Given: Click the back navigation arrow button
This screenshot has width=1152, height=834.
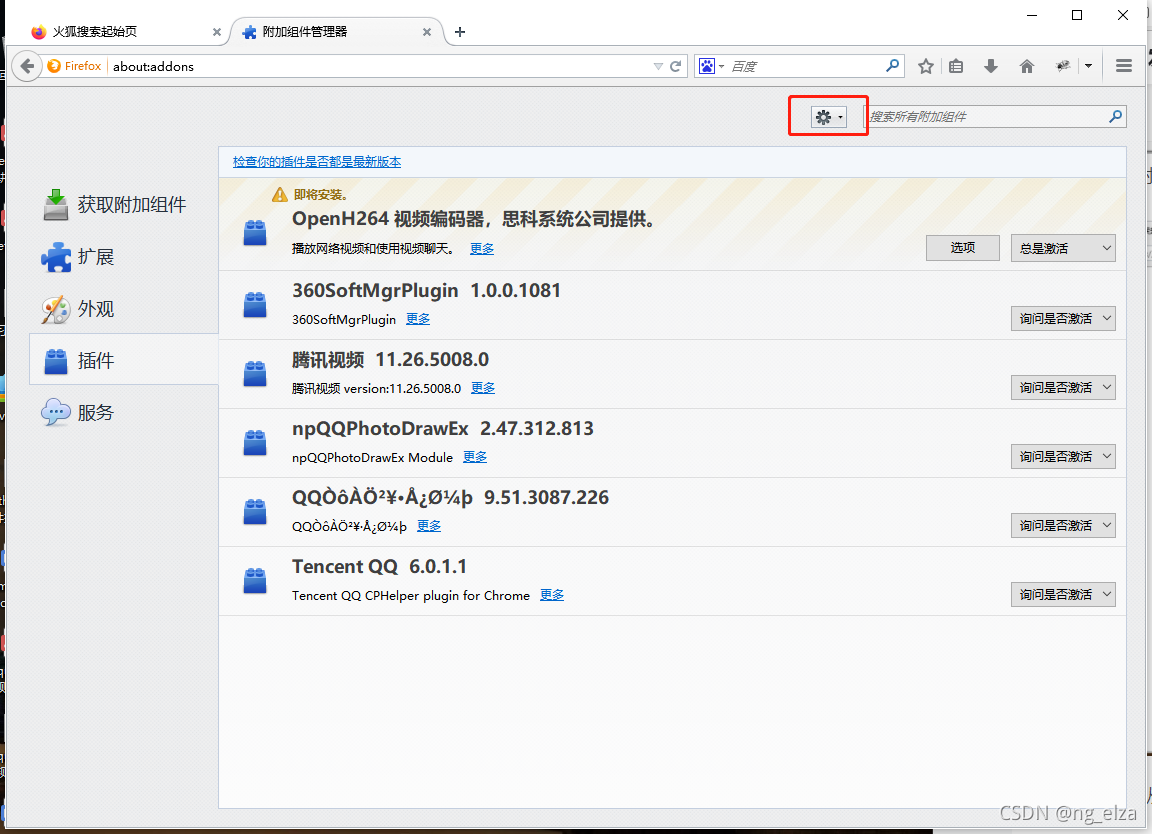Looking at the screenshot, I should (x=27, y=66).
